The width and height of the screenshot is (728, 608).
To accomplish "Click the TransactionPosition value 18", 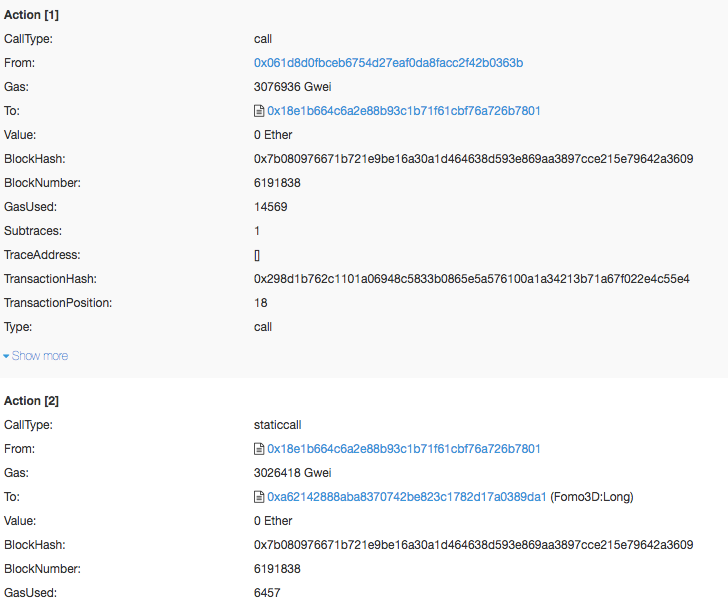I will click(x=260, y=303).
